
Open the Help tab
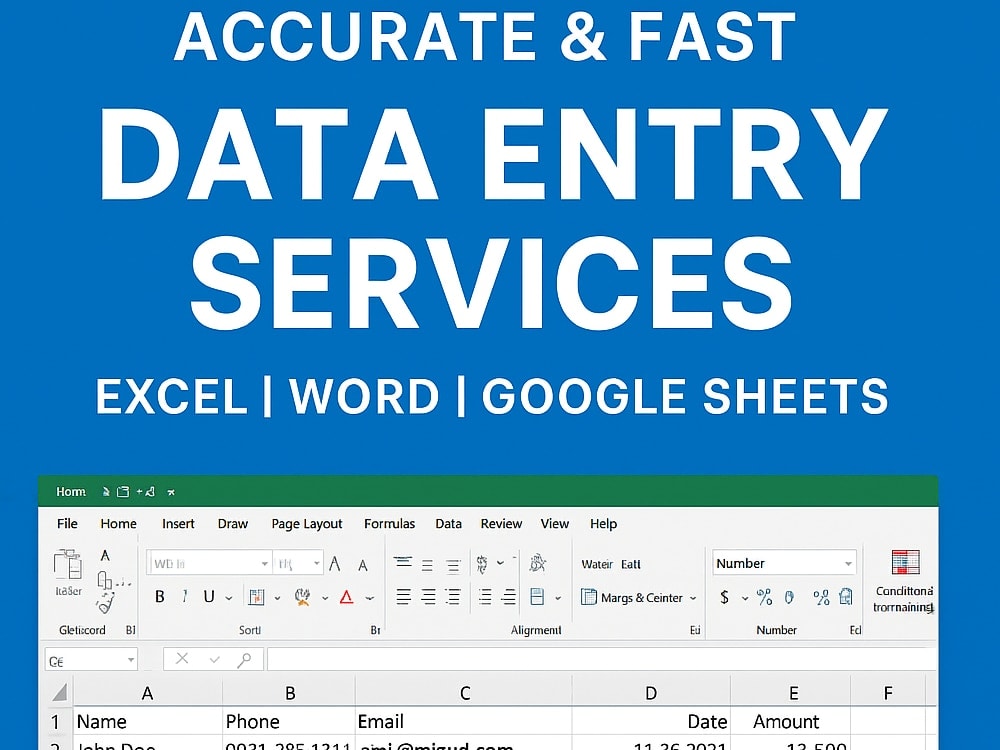pos(603,524)
